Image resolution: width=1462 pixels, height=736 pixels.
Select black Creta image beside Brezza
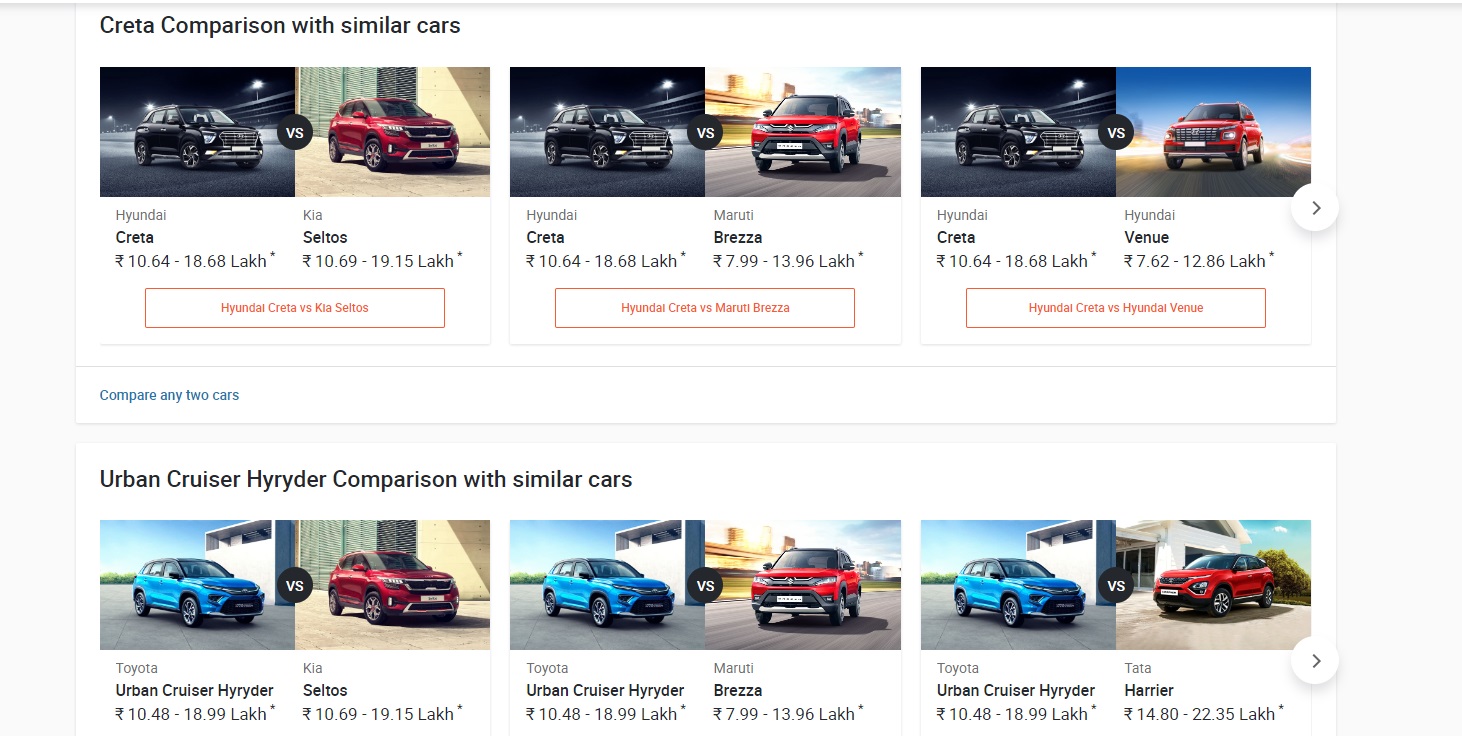608,132
